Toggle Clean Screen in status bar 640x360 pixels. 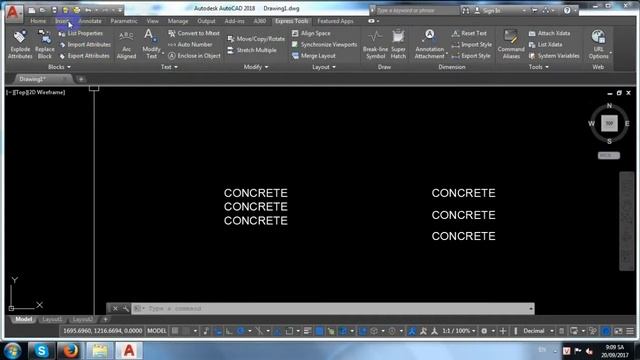[x=619, y=331]
